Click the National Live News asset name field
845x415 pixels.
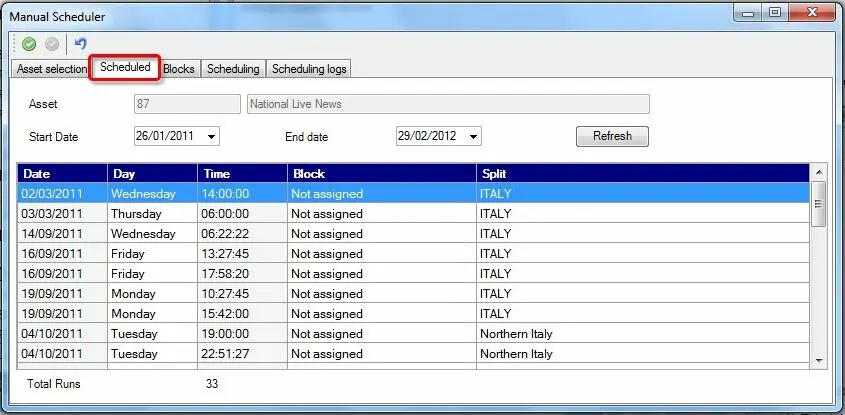coord(447,104)
